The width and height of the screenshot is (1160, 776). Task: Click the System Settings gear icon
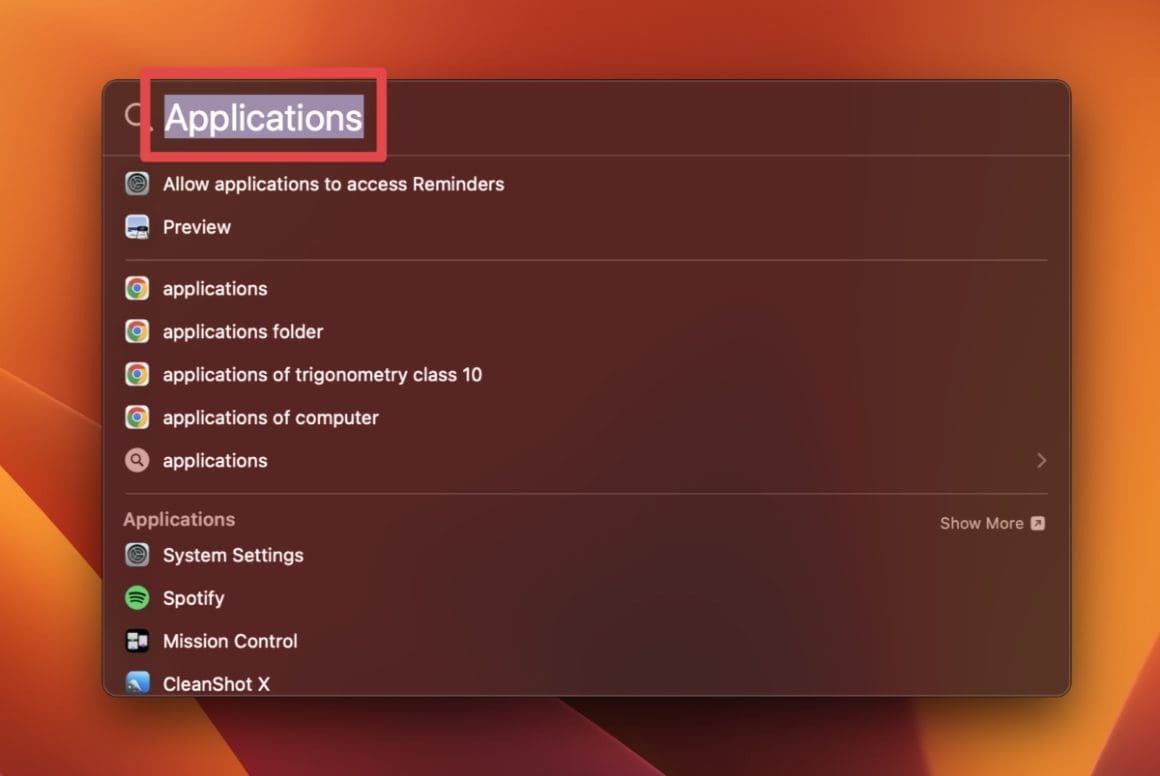pos(137,555)
